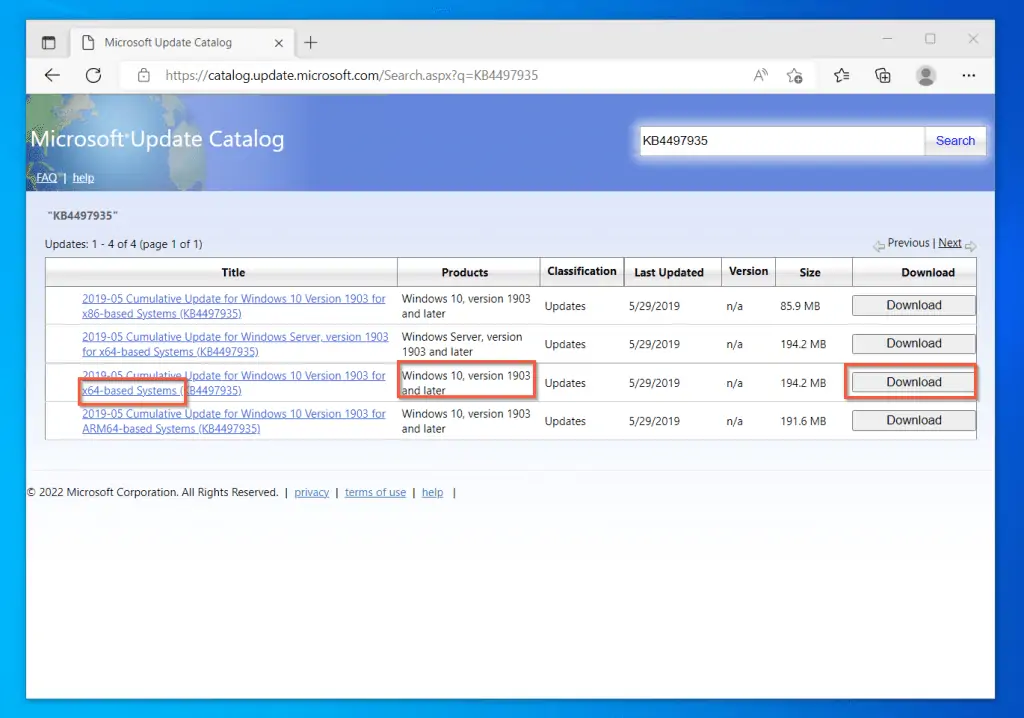This screenshot has height=718, width=1024.
Task: Open the help link under the banner
Action: pos(83,178)
